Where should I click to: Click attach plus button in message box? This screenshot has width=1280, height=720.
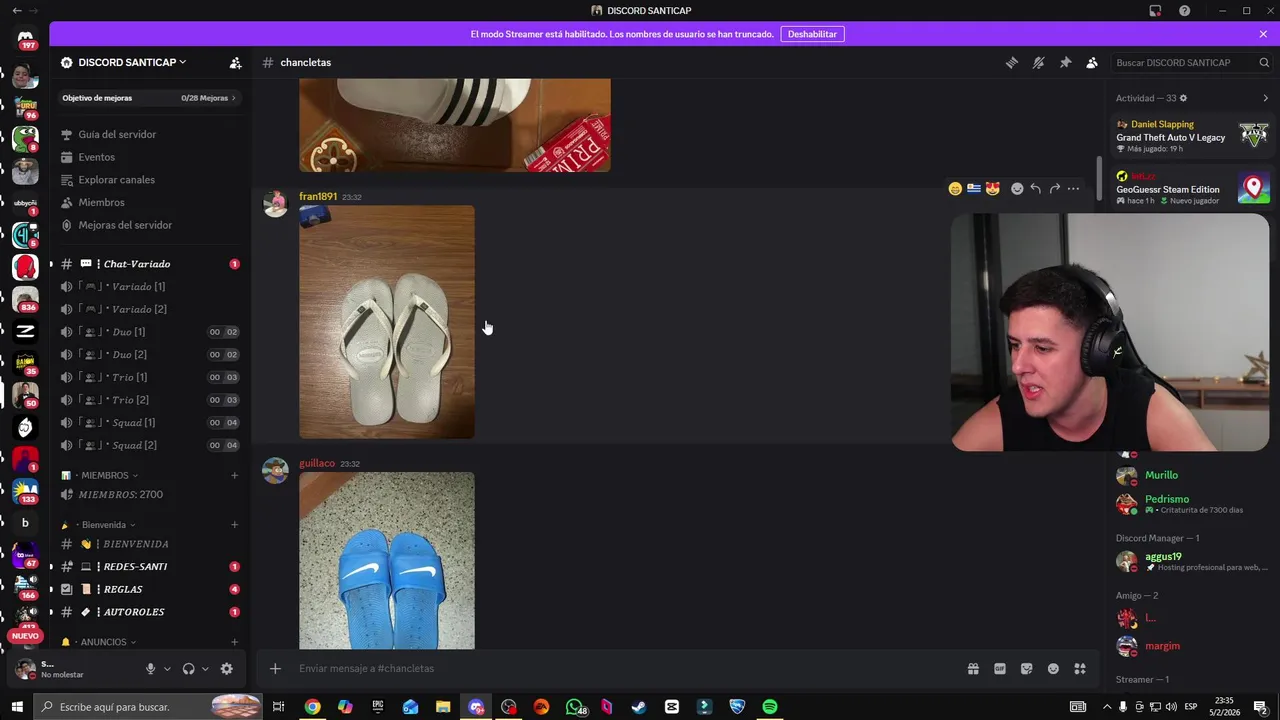click(x=275, y=668)
